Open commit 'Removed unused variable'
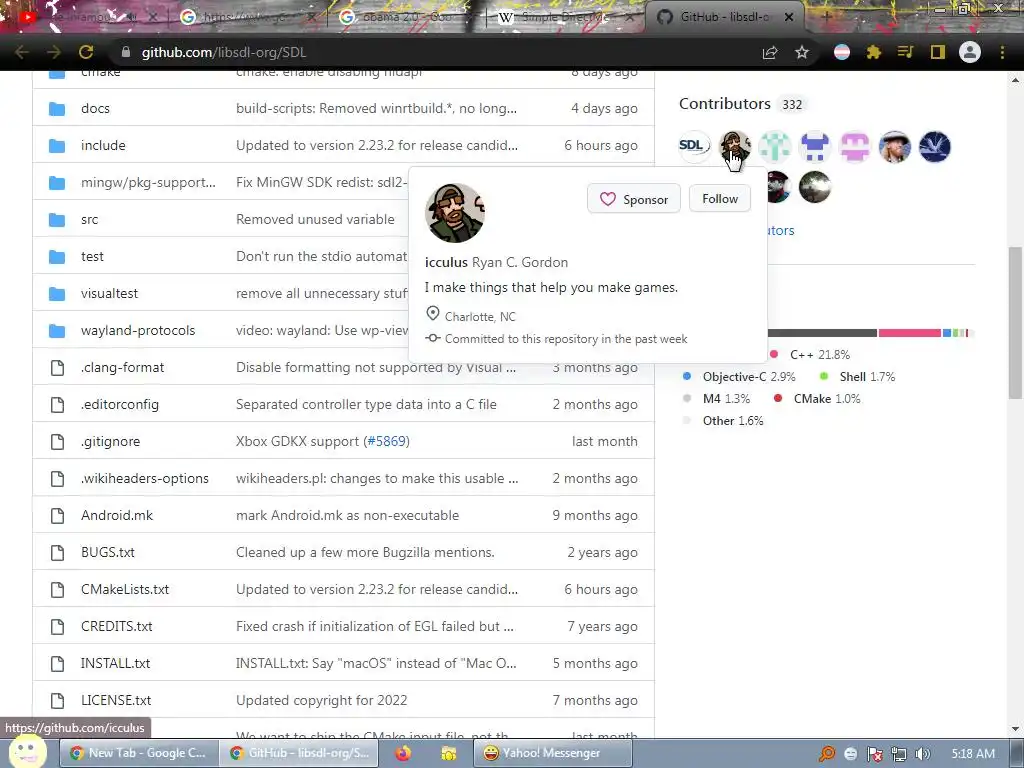 point(315,219)
